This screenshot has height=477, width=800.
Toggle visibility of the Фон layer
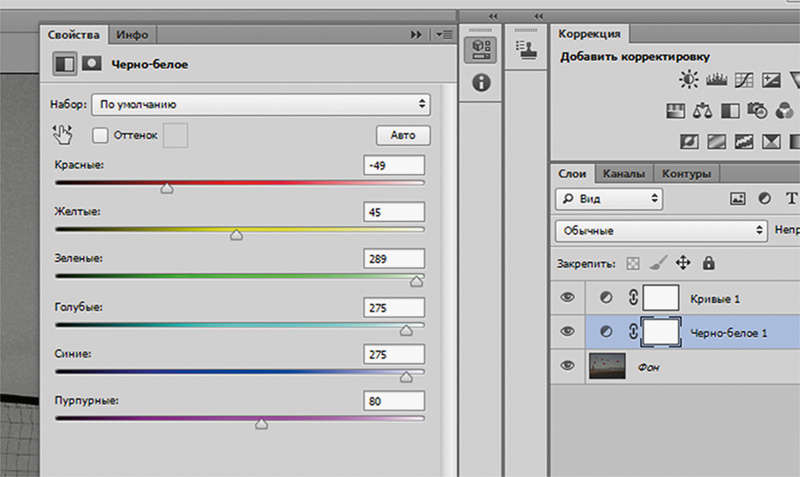click(x=569, y=365)
